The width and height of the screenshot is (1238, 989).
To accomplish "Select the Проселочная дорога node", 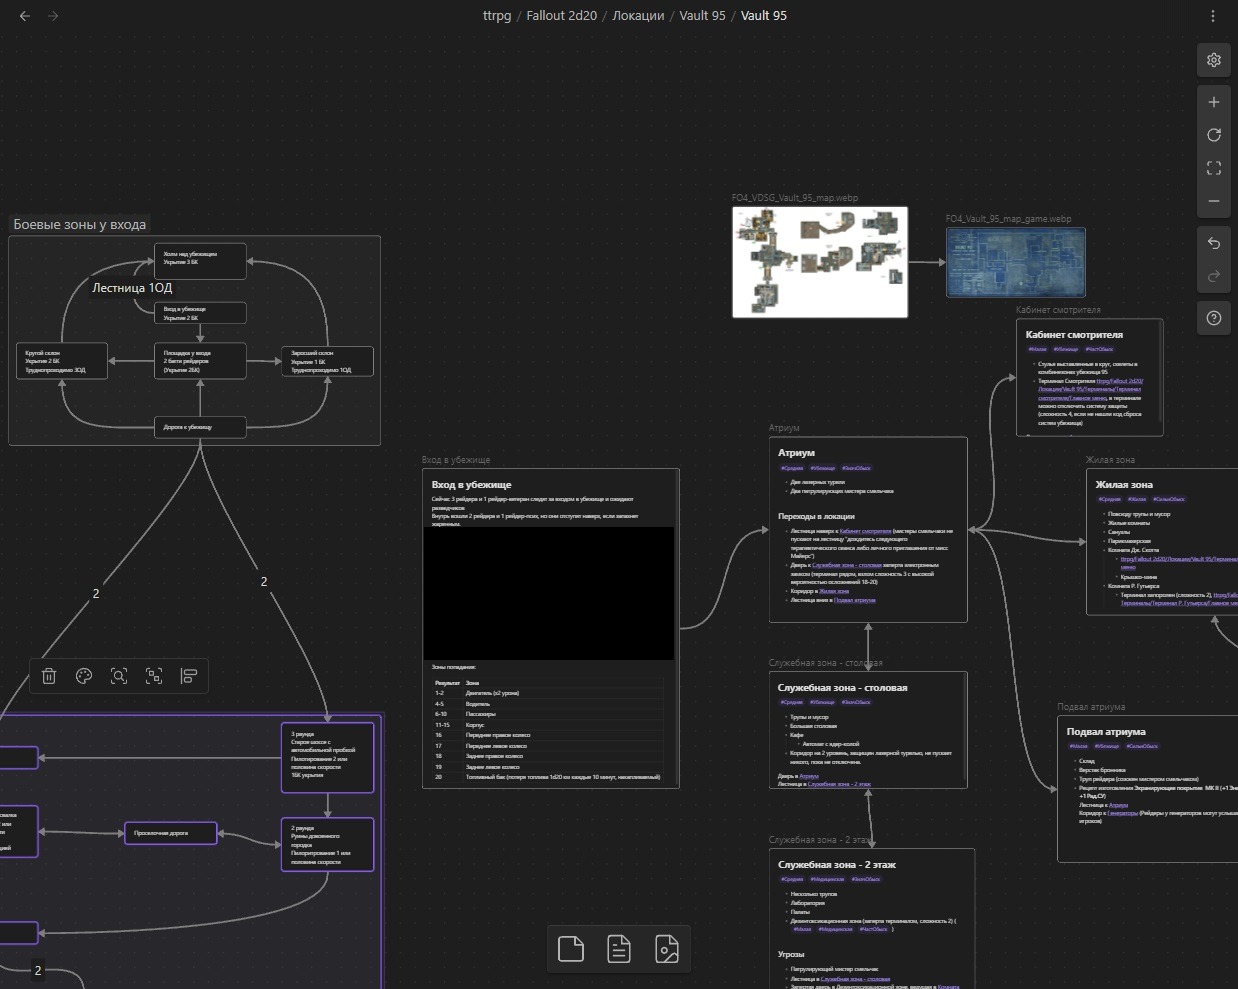I will pos(170,832).
